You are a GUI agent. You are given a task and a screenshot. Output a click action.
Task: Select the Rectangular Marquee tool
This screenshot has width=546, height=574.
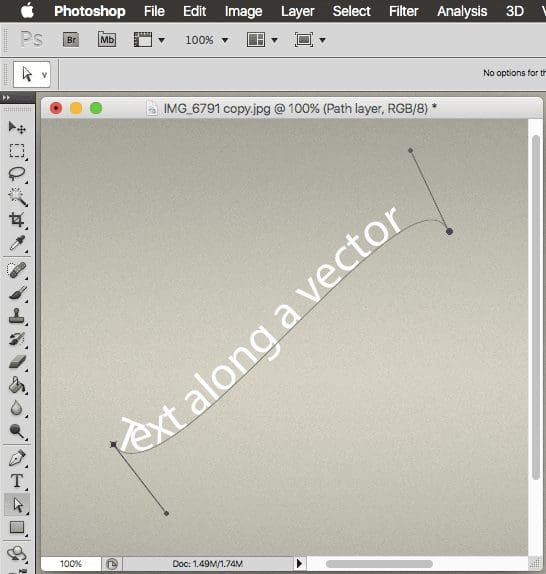tap(17, 150)
